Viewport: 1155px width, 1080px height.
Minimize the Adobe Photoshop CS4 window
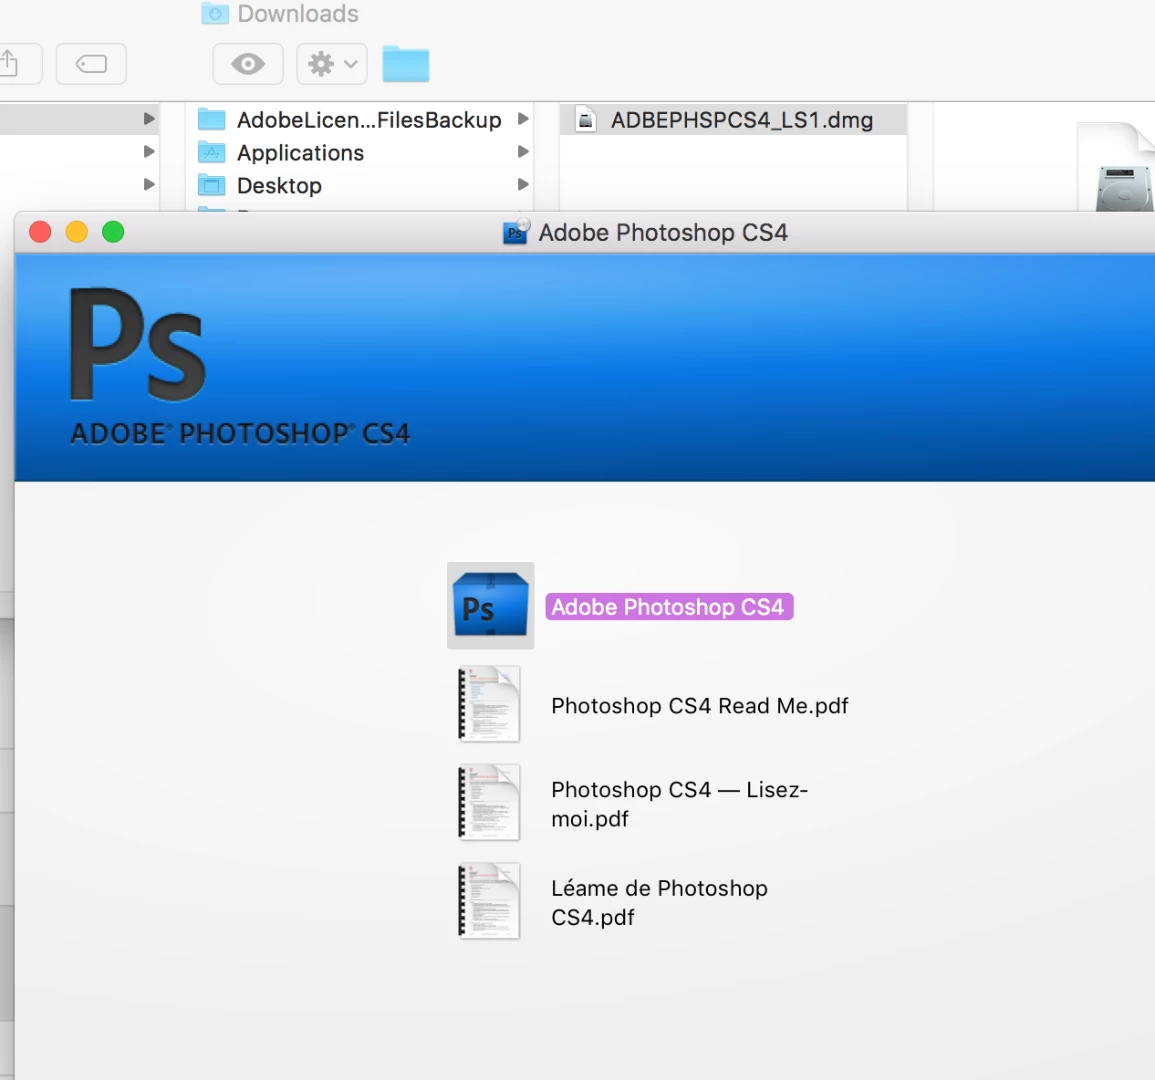click(77, 232)
